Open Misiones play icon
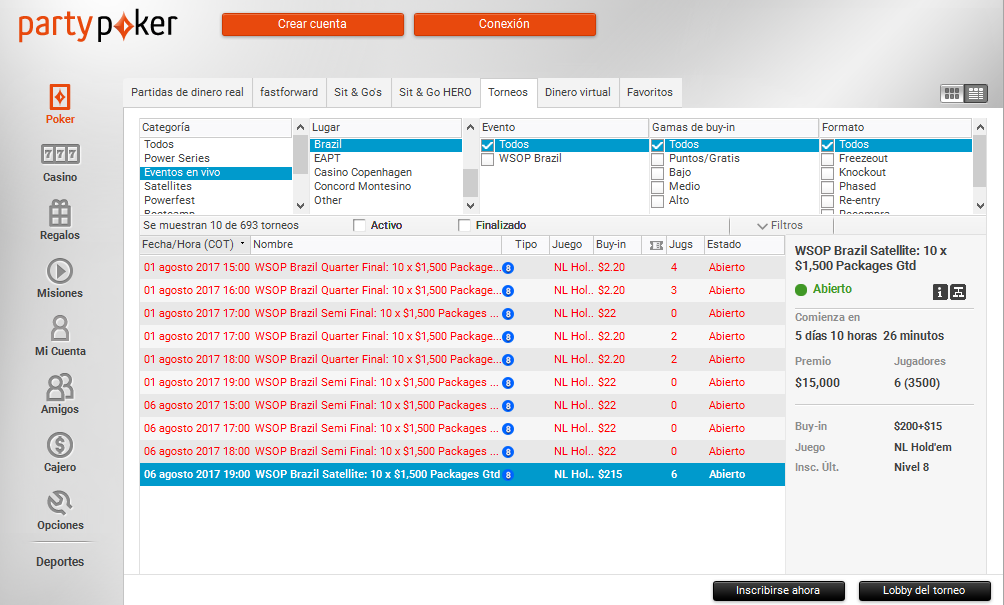1004x605 pixels. coord(60,271)
